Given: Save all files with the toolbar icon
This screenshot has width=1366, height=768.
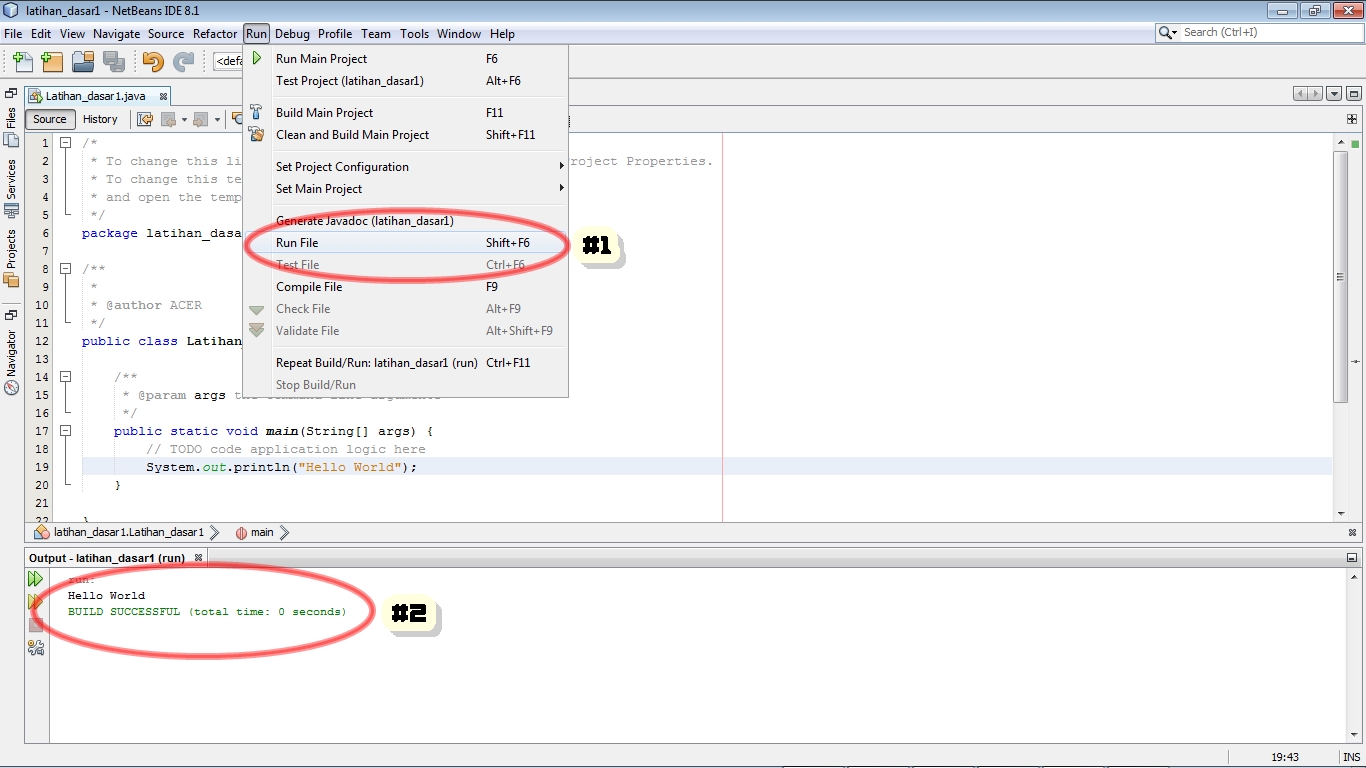Looking at the screenshot, I should point(114,62).
